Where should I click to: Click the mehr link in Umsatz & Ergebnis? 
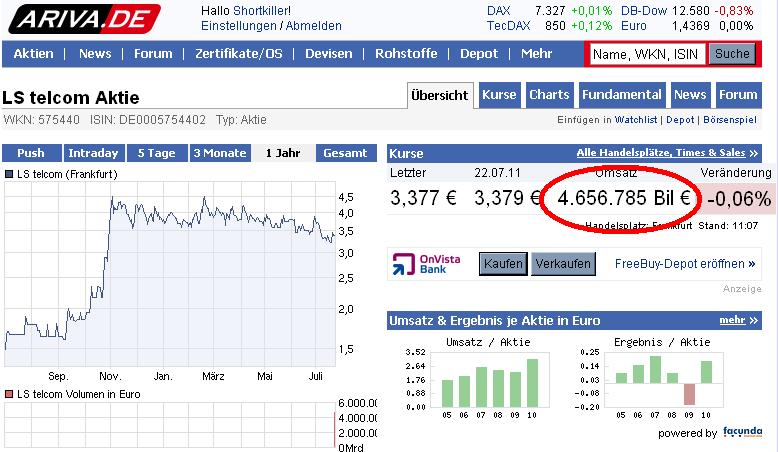(x=738, y=320)
